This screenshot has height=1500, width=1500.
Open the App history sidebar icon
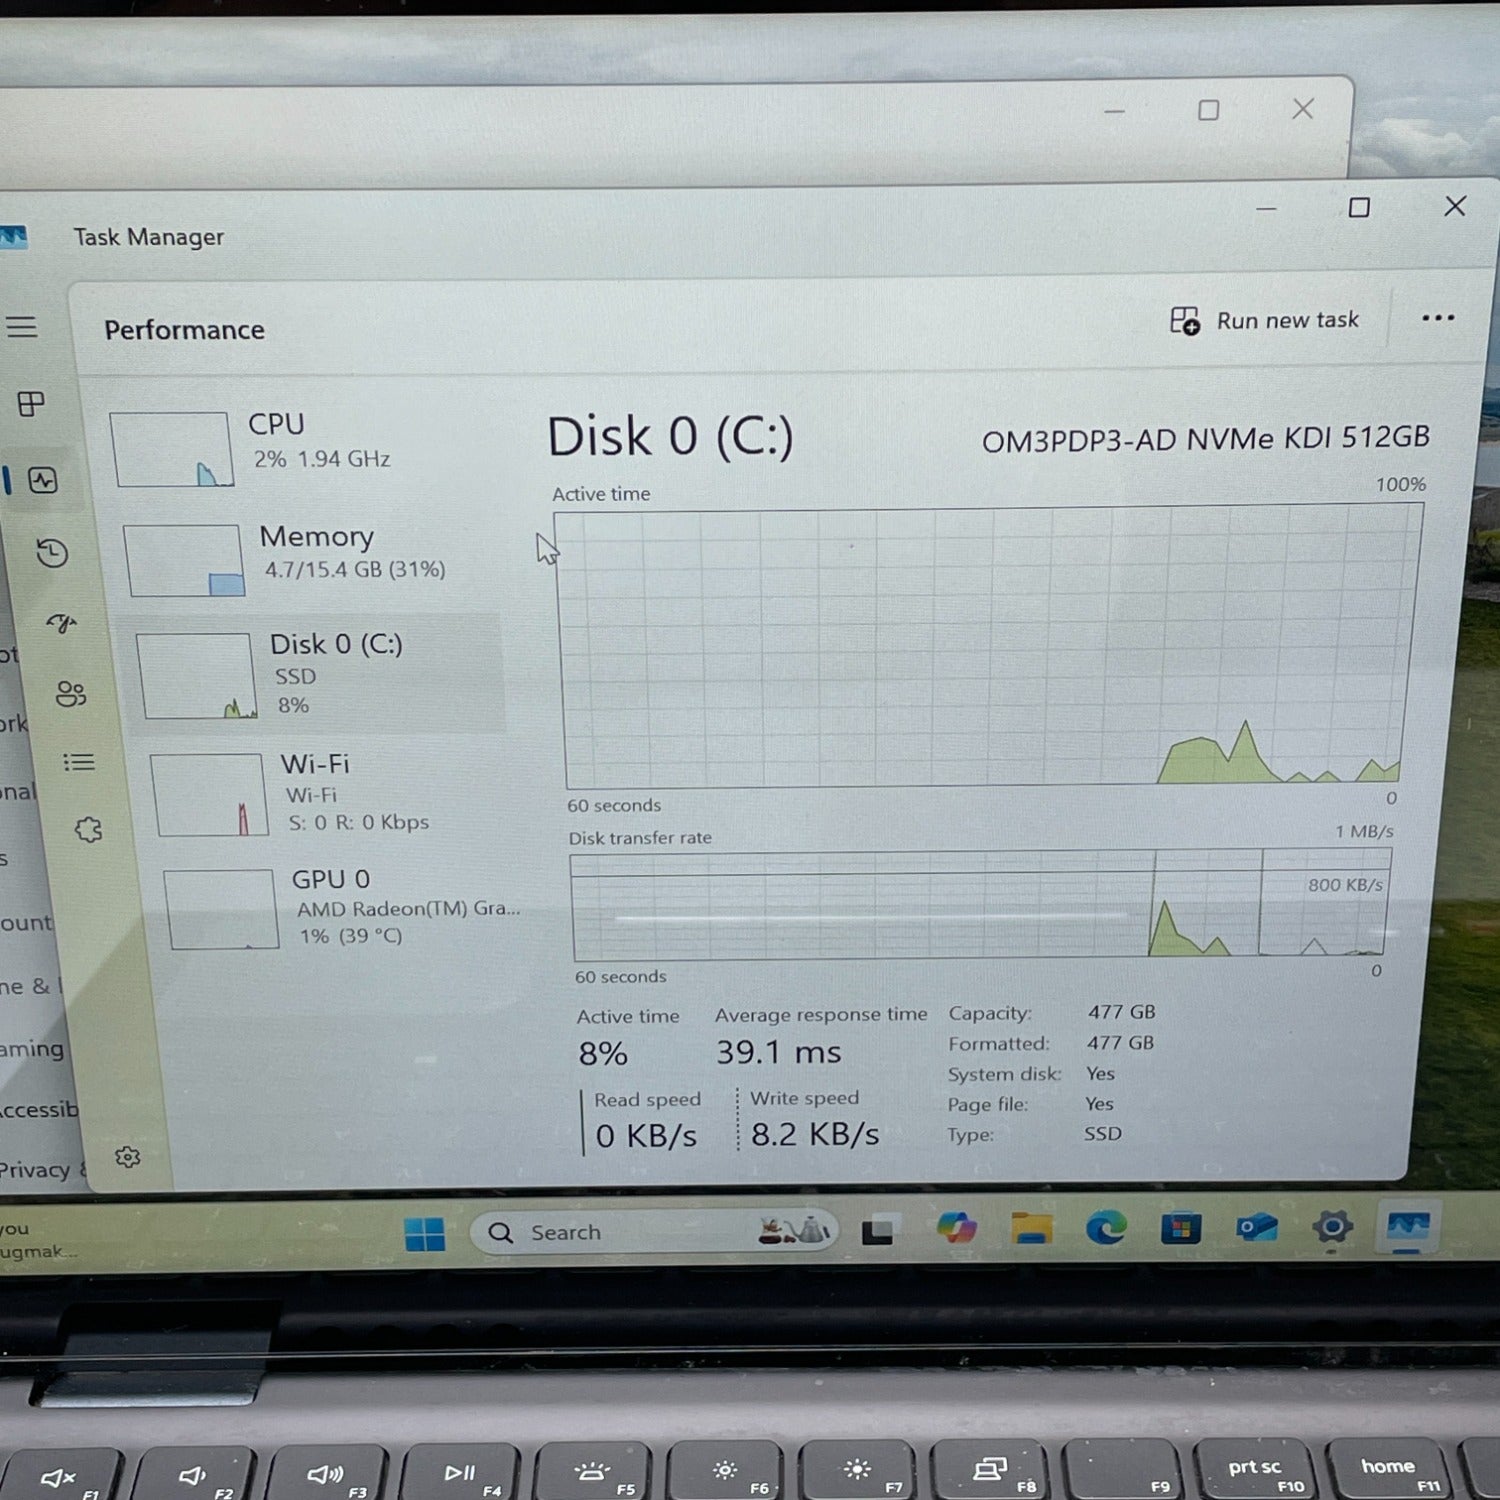pos(52,553)
